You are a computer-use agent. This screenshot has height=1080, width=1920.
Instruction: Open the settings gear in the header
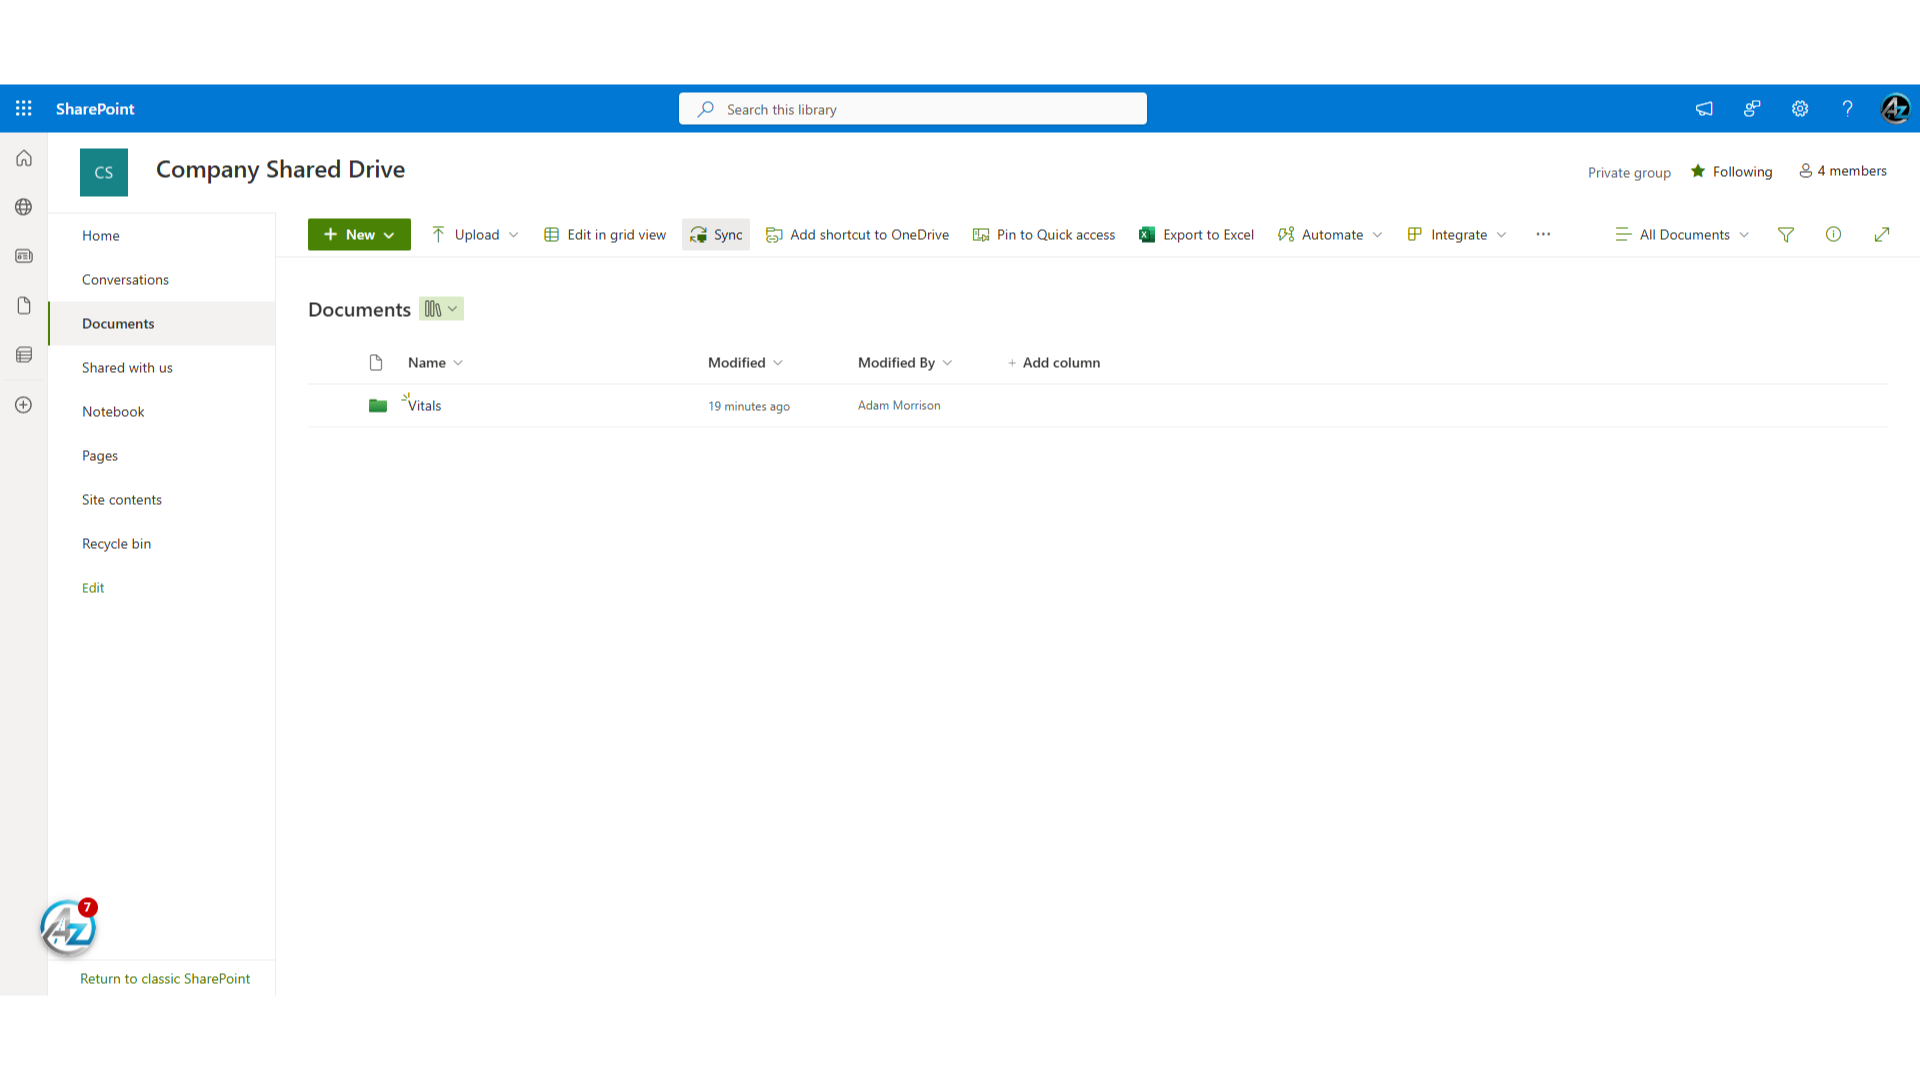click(x=1799, y=109)
